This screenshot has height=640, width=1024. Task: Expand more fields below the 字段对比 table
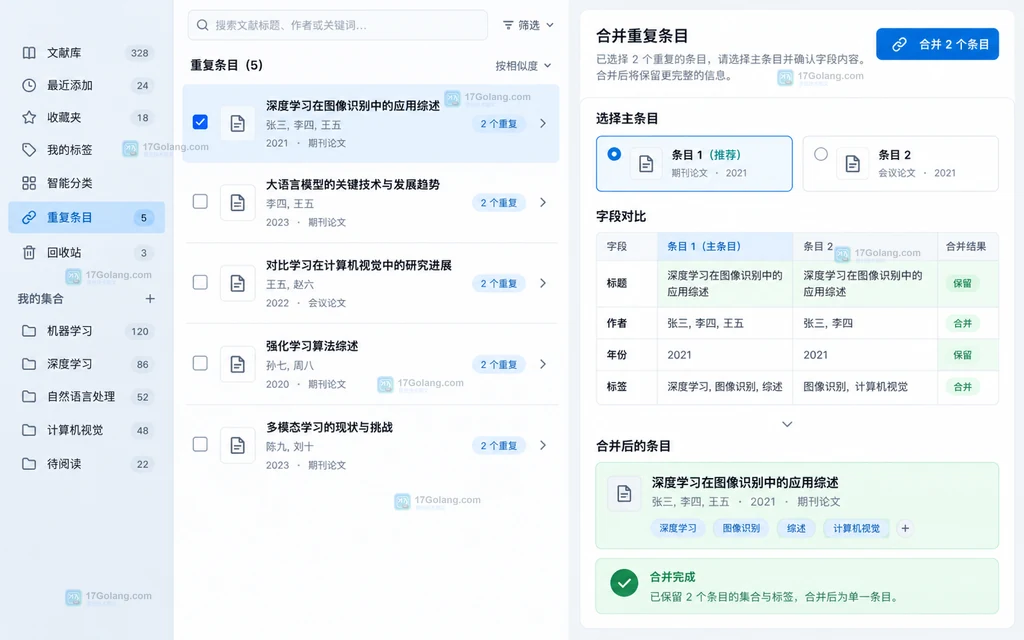tap(788, 424)
